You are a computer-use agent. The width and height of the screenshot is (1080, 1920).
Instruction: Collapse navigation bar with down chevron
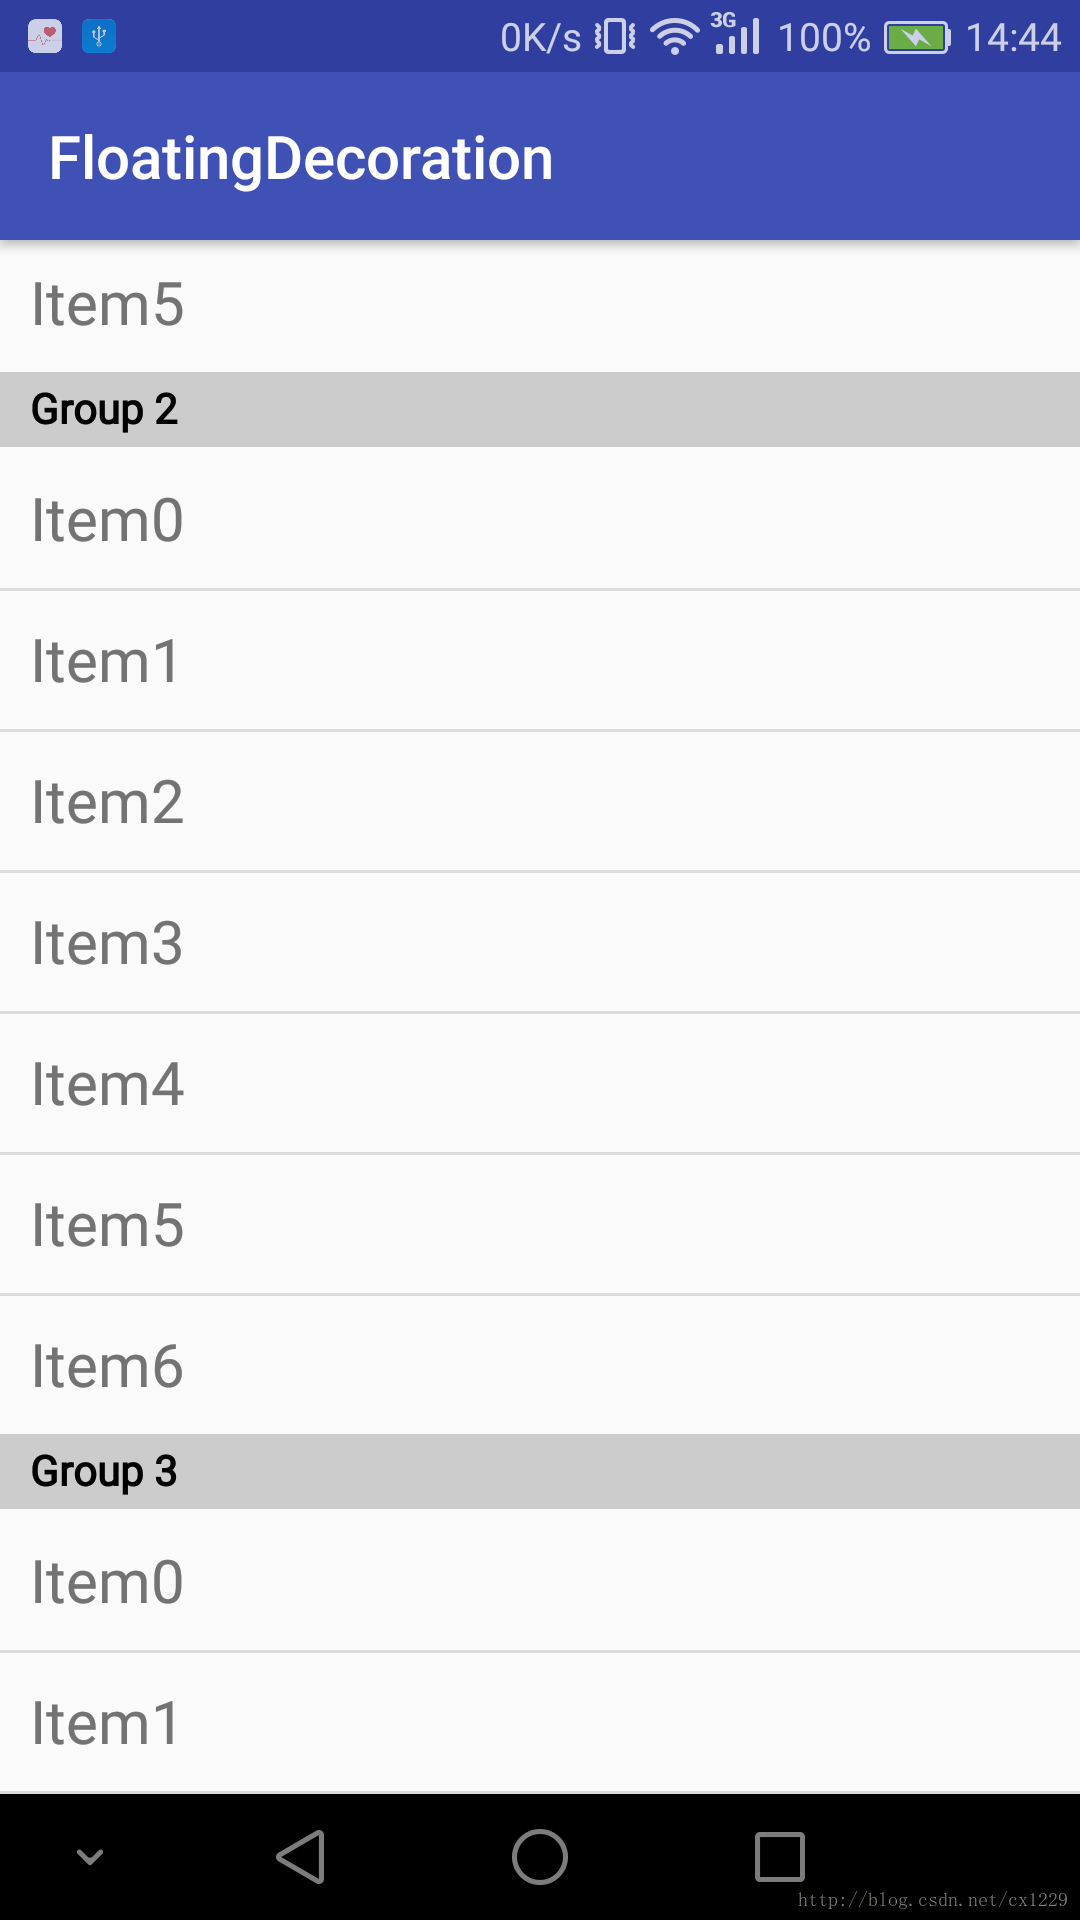point(90,1857)
